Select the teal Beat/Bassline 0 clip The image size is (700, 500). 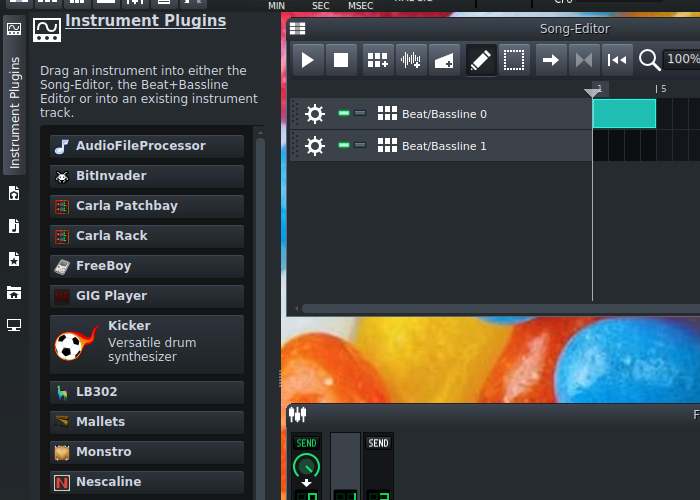(624, 114)
